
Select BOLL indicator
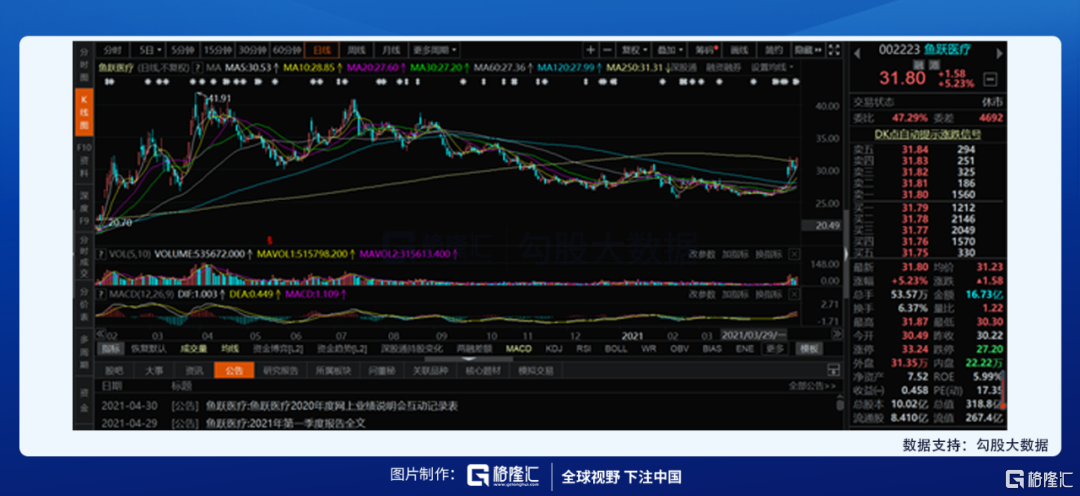click(616, 349)
